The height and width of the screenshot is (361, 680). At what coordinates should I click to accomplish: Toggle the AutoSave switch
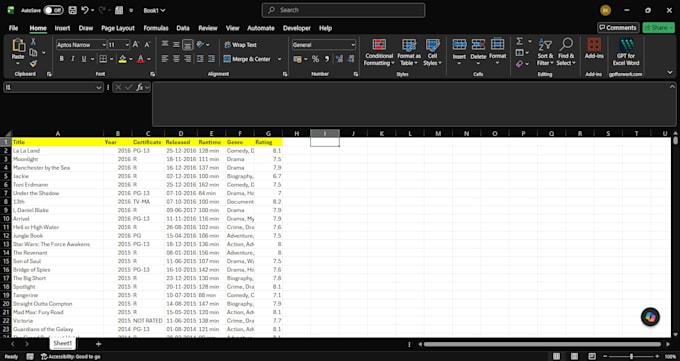(x=54, y=10)
